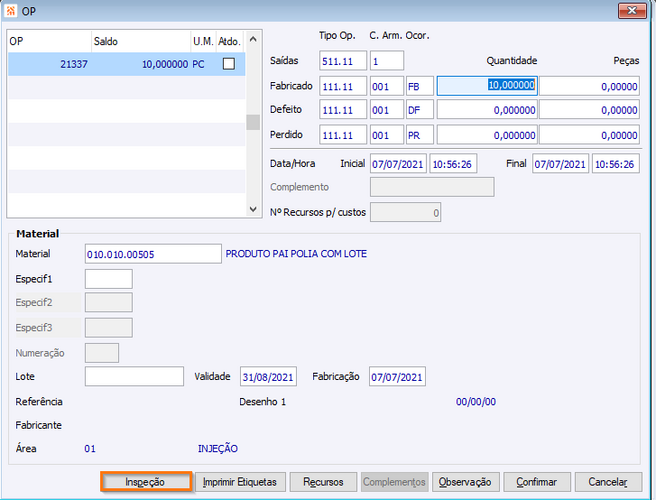The image size is (656, 500).
Task: Click the Numeração field
Action: [102, 353]
